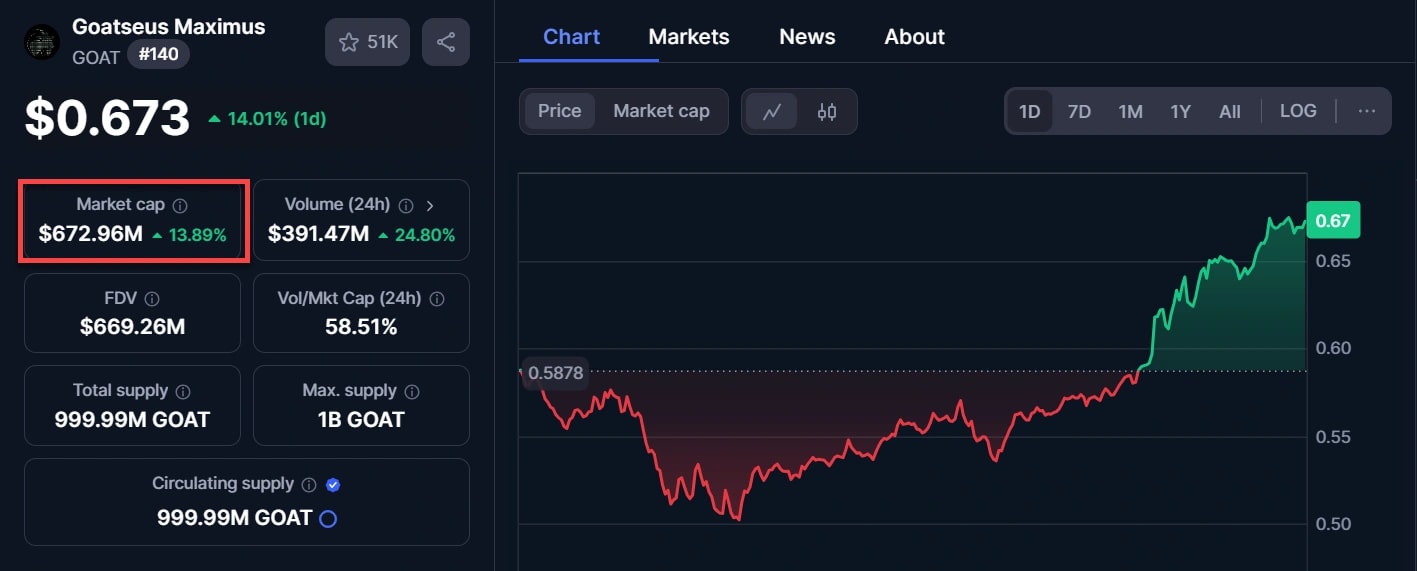1417x571 pixels.
Task: Click FDV info icon
Action: pyautogui.click(x=152, y=299)
